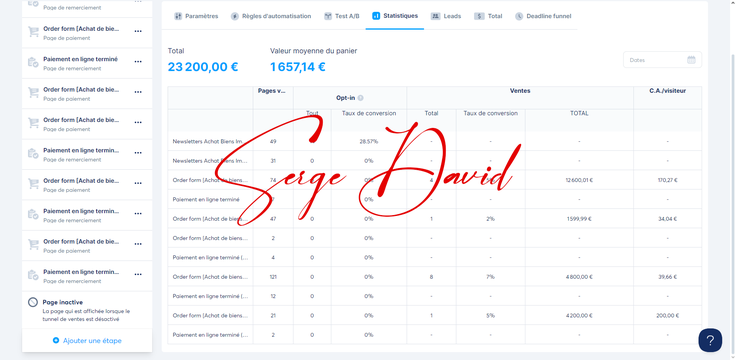Click the Deadline funnel clock icon
Viewport: 736px width, 360px height.
(x=519, y=16)
